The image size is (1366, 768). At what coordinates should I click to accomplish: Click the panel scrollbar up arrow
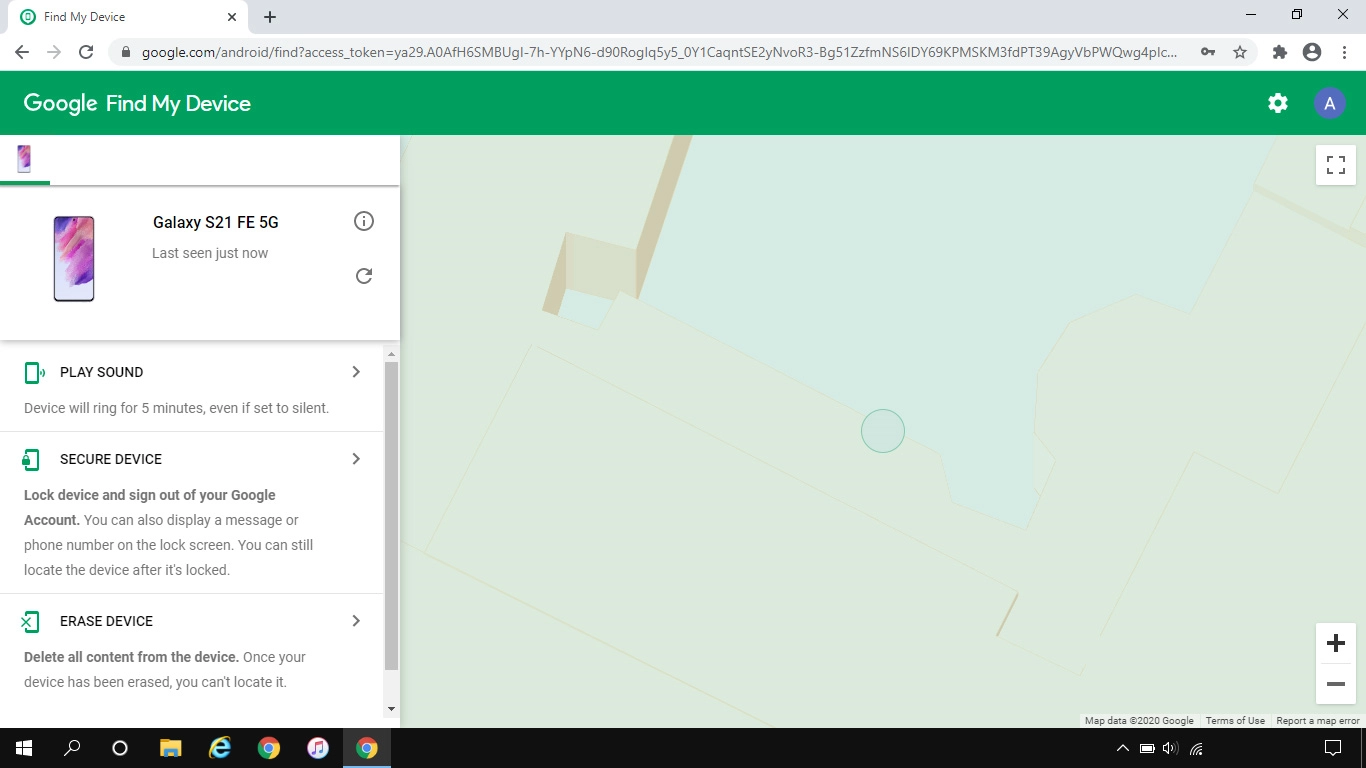[391, 354]
